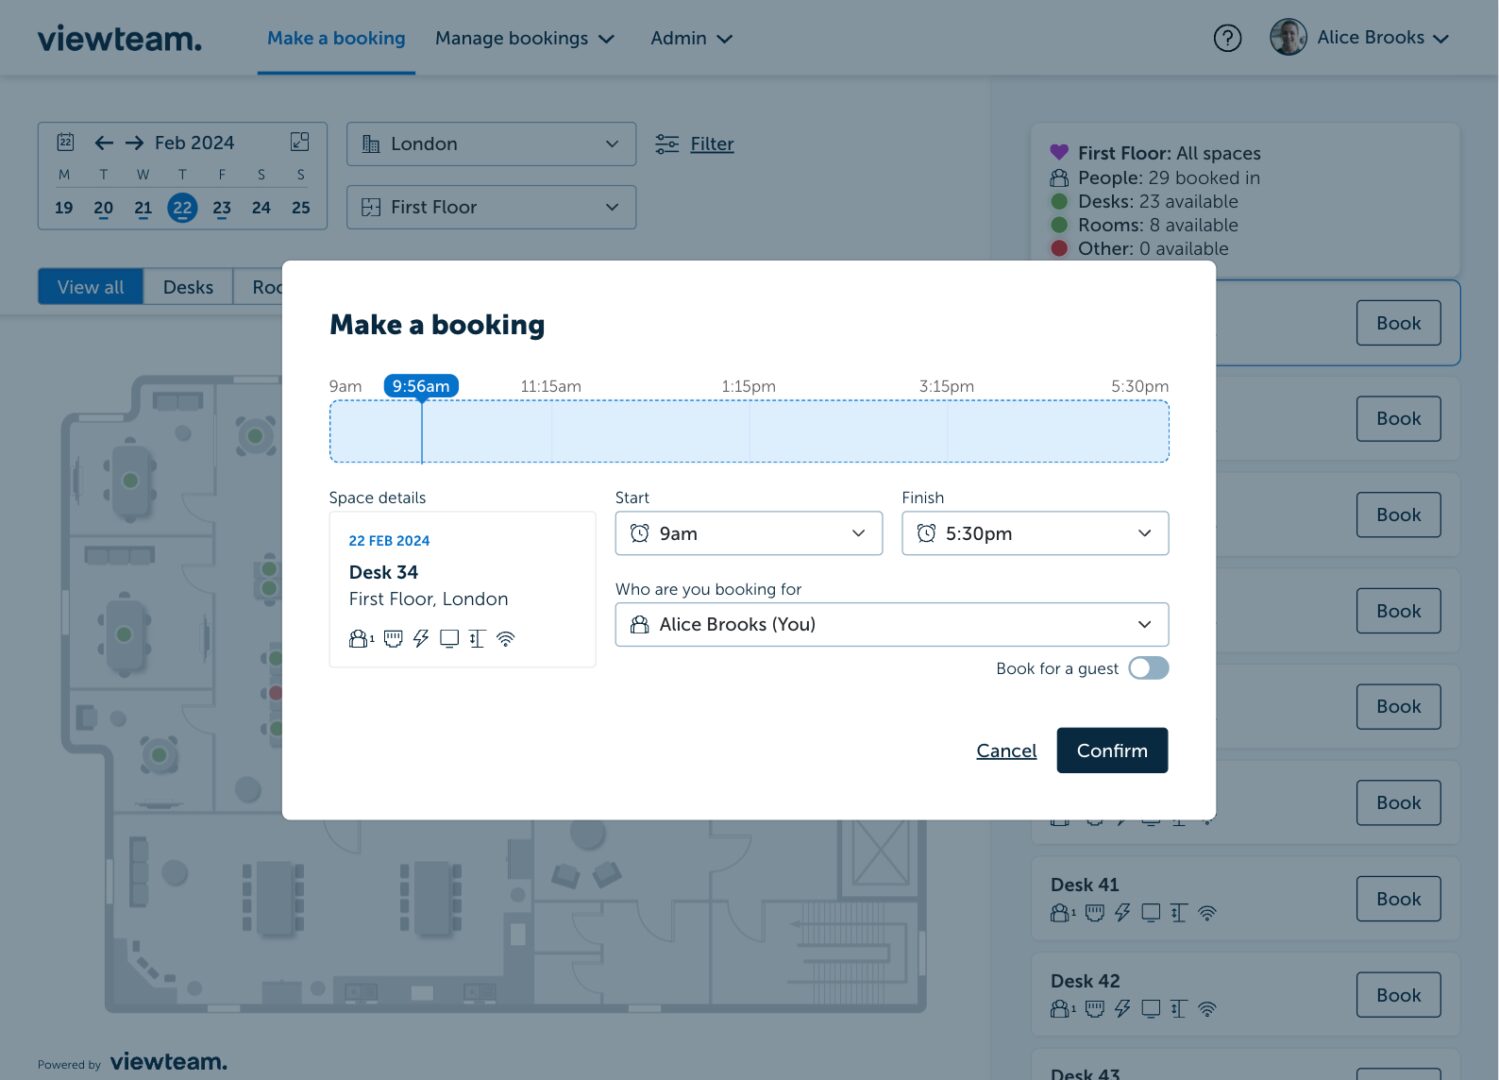Click the help question mark icon

click(1227, 37)
